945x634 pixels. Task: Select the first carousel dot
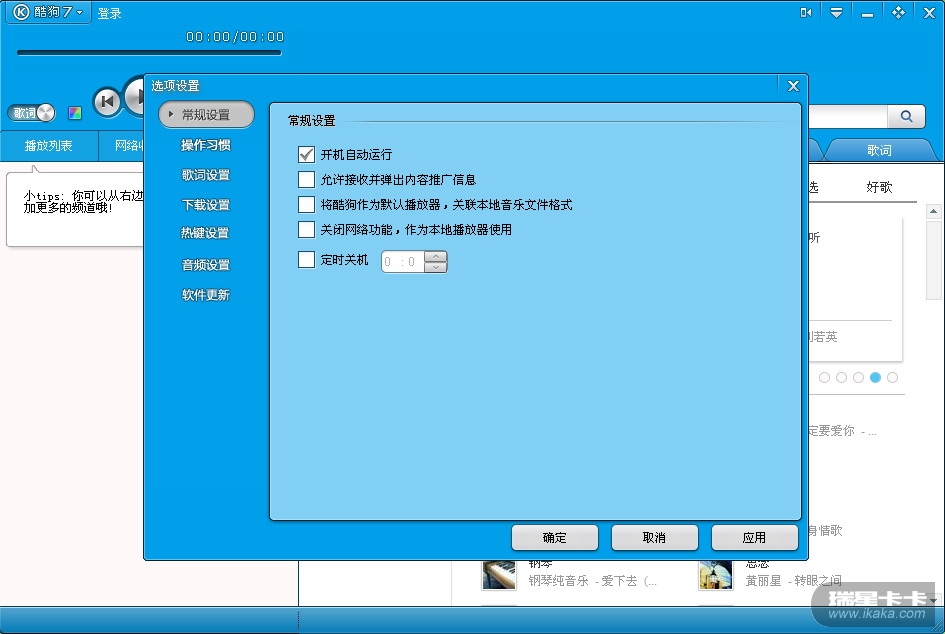(824, 377)
